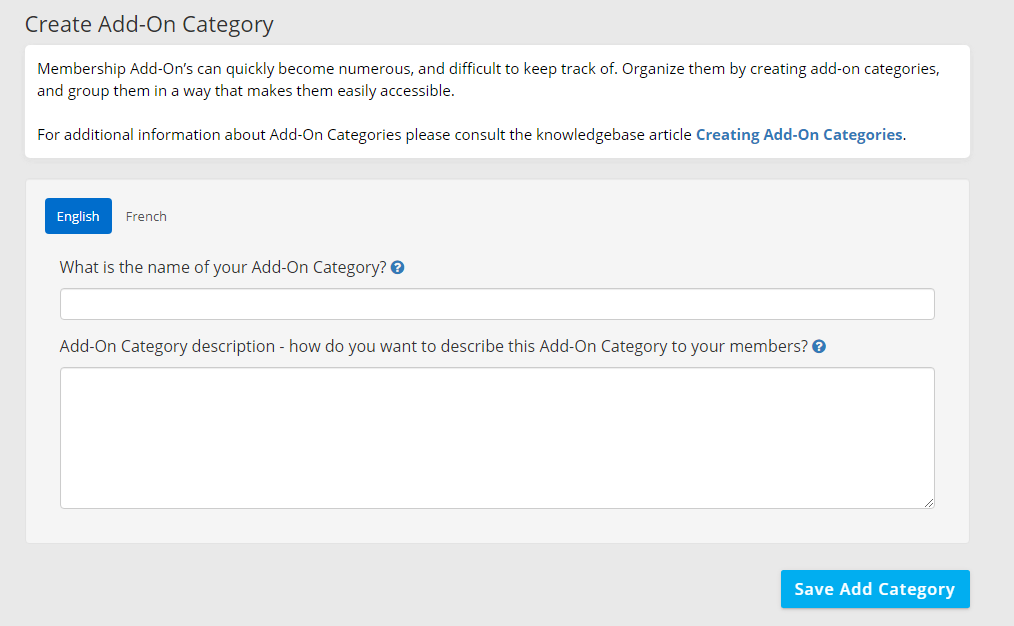Click the 'What is the name' field label
This screenshot has width=1014, height=626.
223,268
